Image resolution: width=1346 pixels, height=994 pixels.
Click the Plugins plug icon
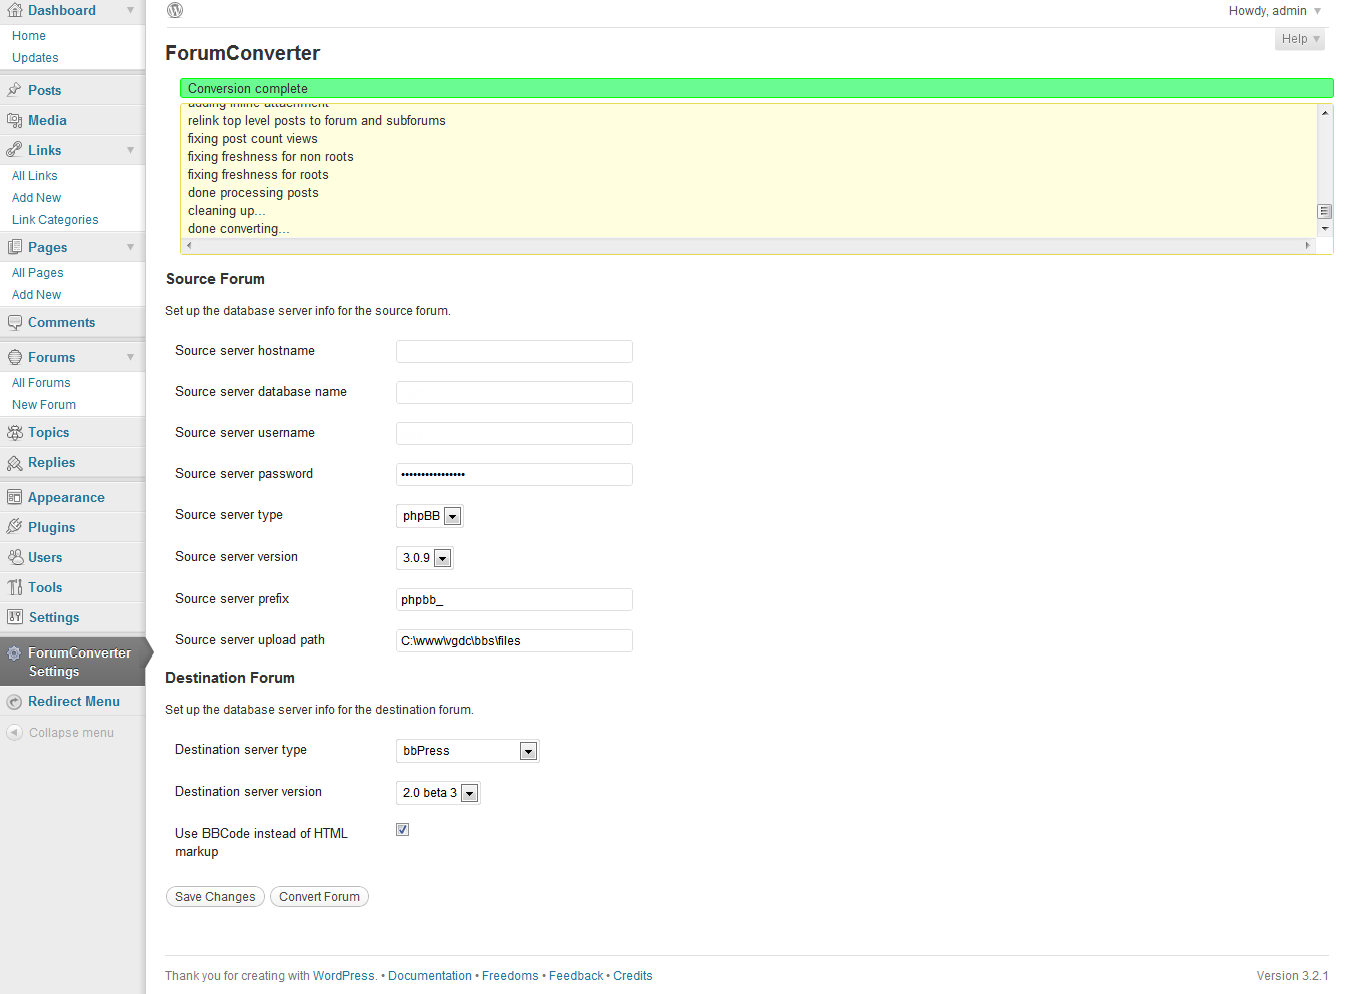click(x=14, y=527)
